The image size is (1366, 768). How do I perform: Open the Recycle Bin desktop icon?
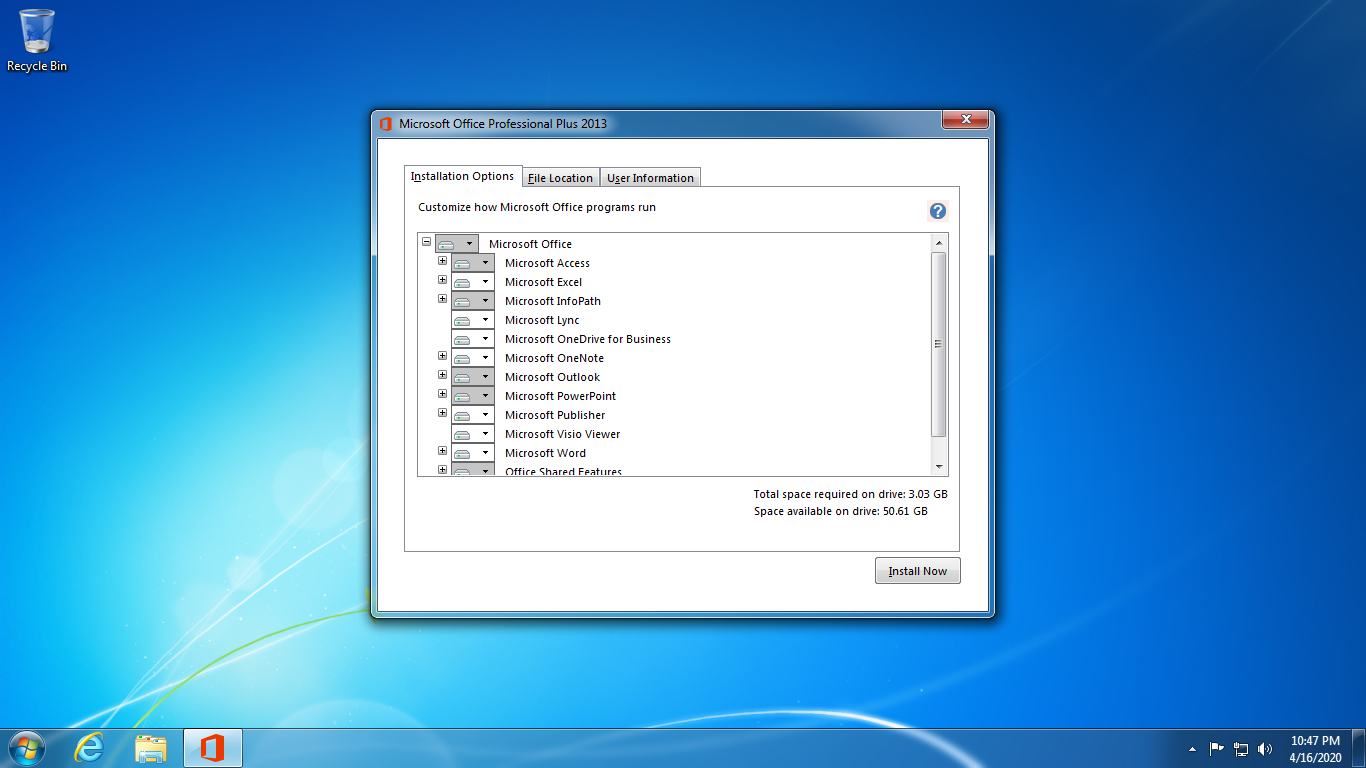[37, 40]
